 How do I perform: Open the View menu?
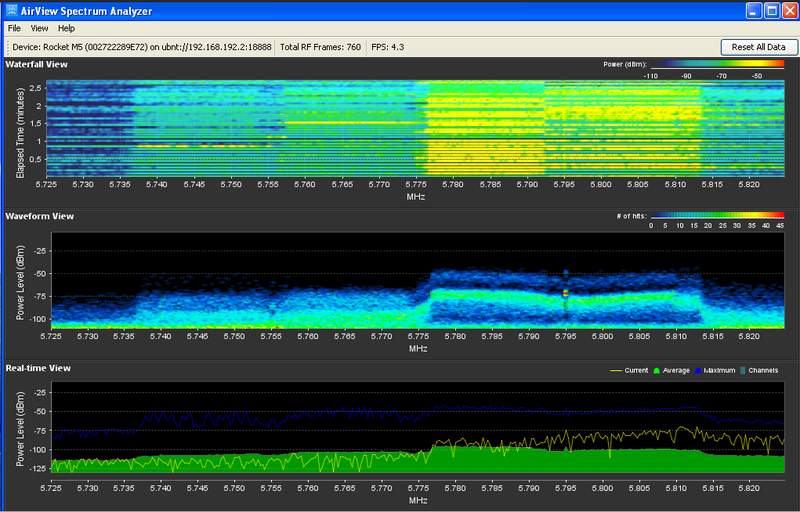point(39,29)
